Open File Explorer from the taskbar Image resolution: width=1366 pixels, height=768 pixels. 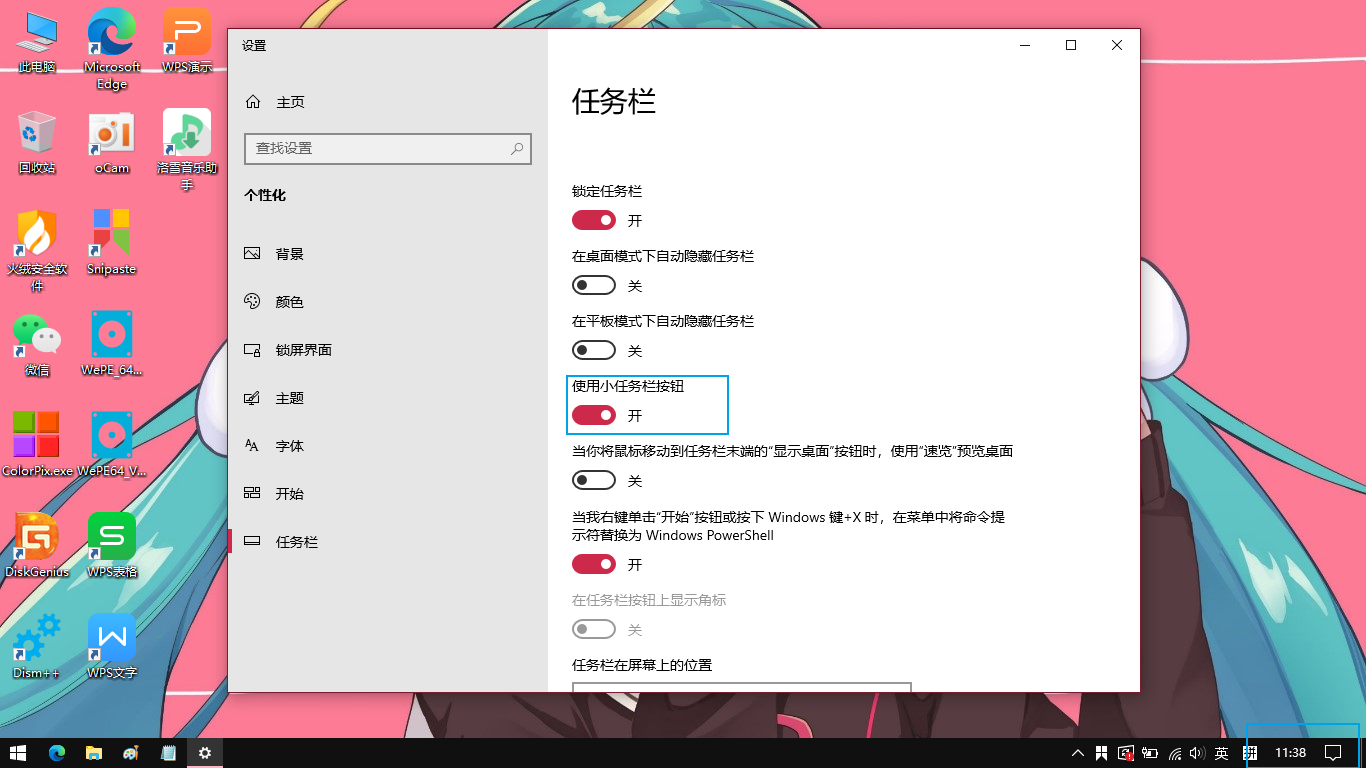(x=94, y=753)
